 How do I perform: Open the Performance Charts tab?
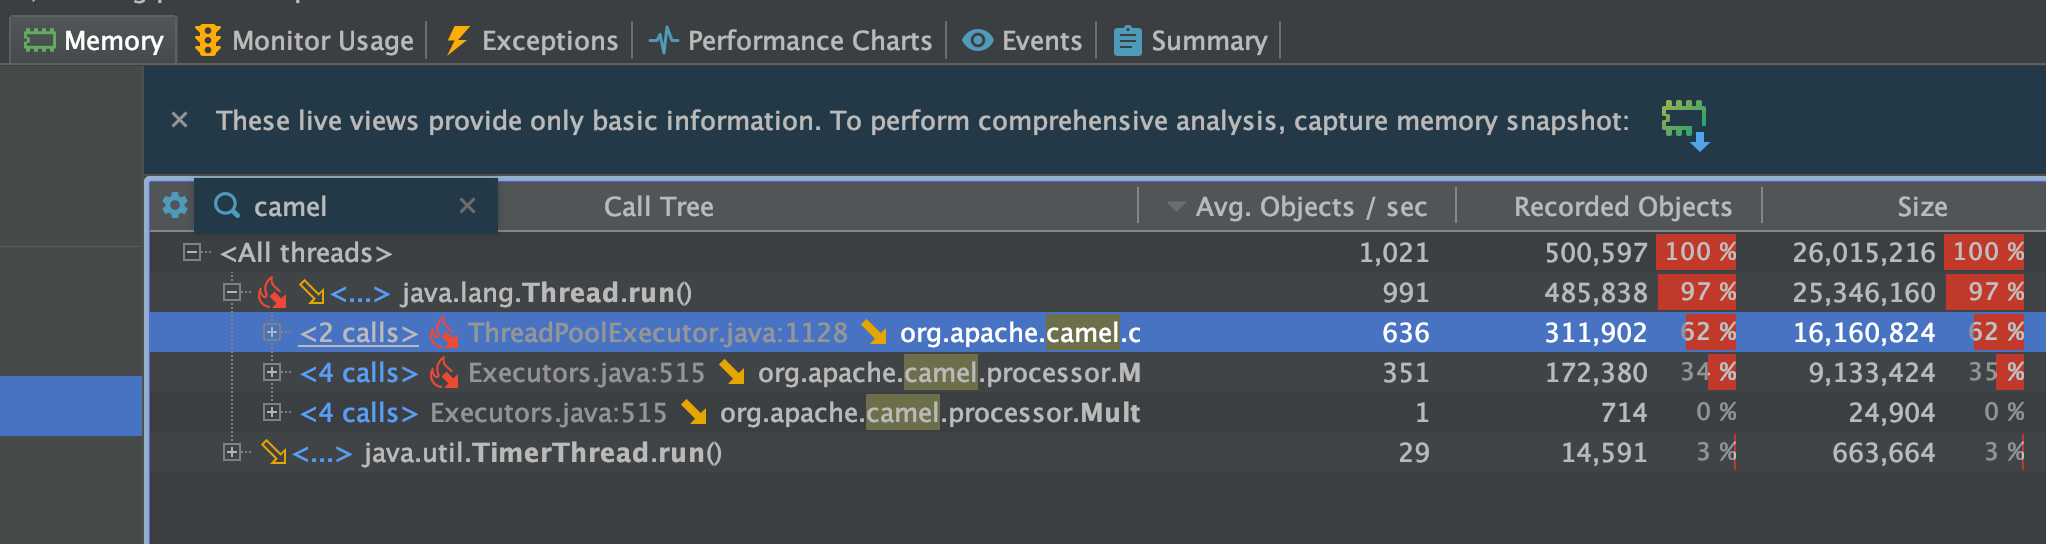click(790, 40)
